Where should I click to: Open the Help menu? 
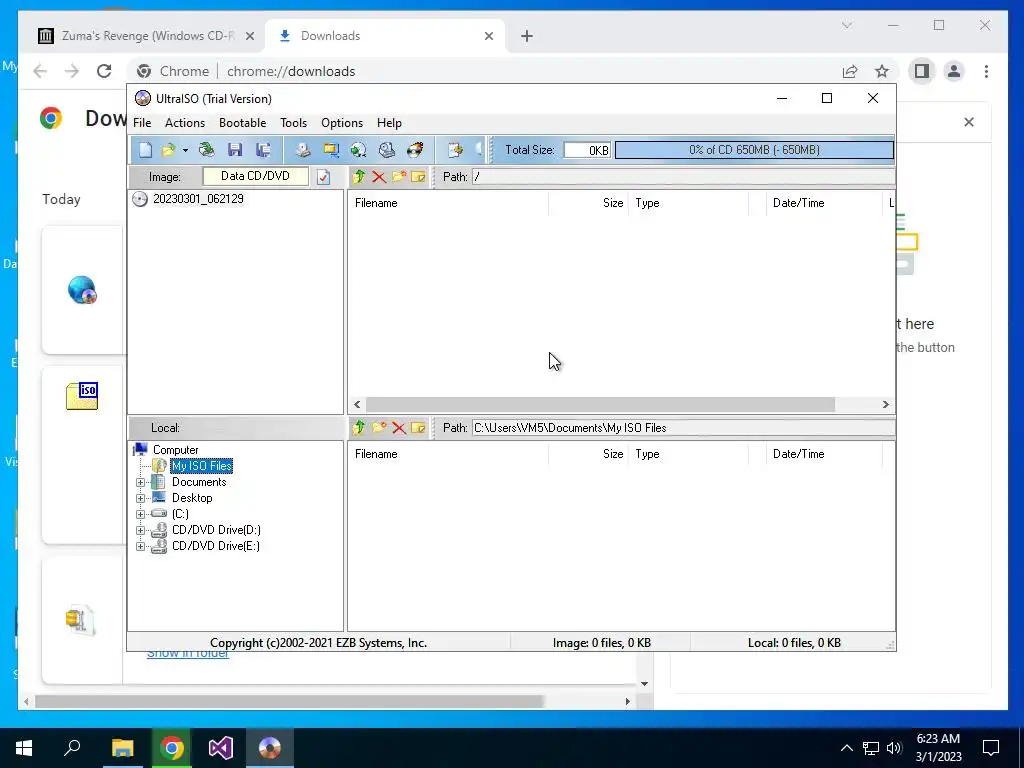point(389,123)
